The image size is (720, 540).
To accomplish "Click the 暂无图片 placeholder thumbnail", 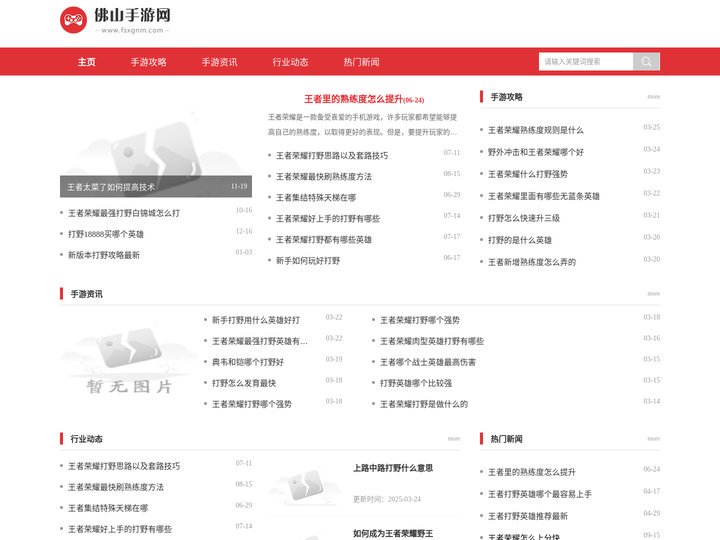I will [129, 360].
